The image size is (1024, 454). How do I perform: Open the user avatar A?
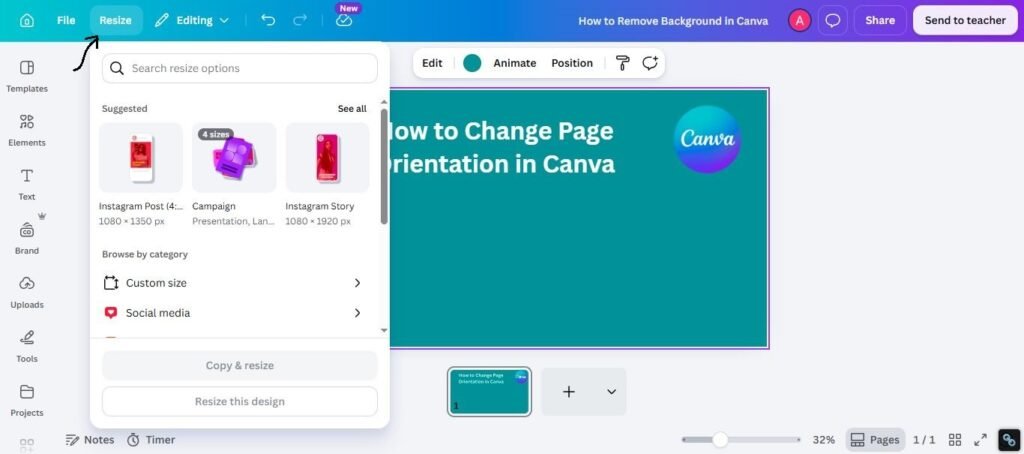[799, 20]
